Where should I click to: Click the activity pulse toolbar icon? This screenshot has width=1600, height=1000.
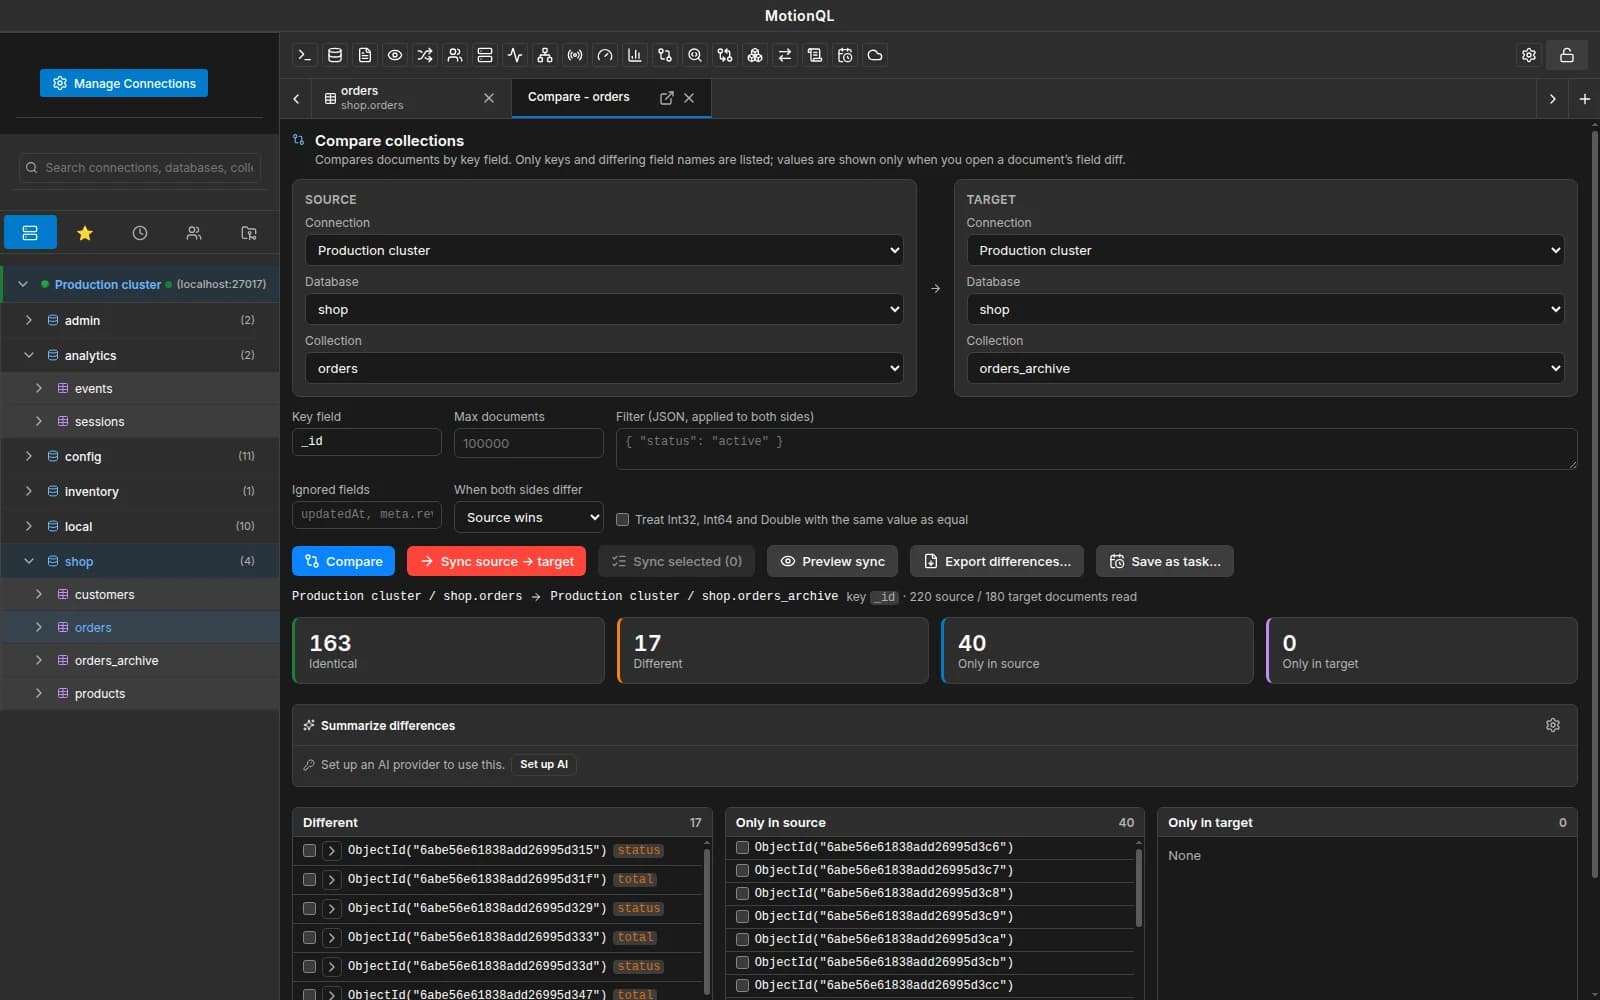pyautogui.click(x=515, y=55)
